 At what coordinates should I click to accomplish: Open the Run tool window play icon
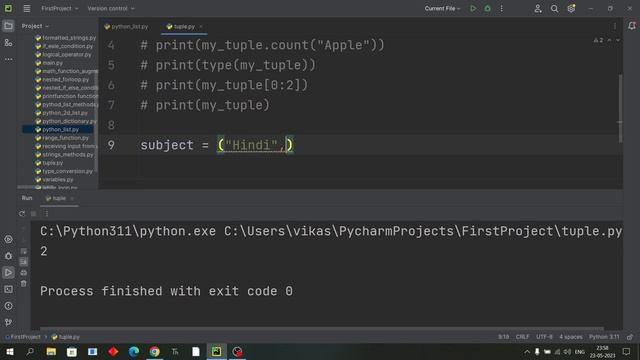[x=8, y=273]
